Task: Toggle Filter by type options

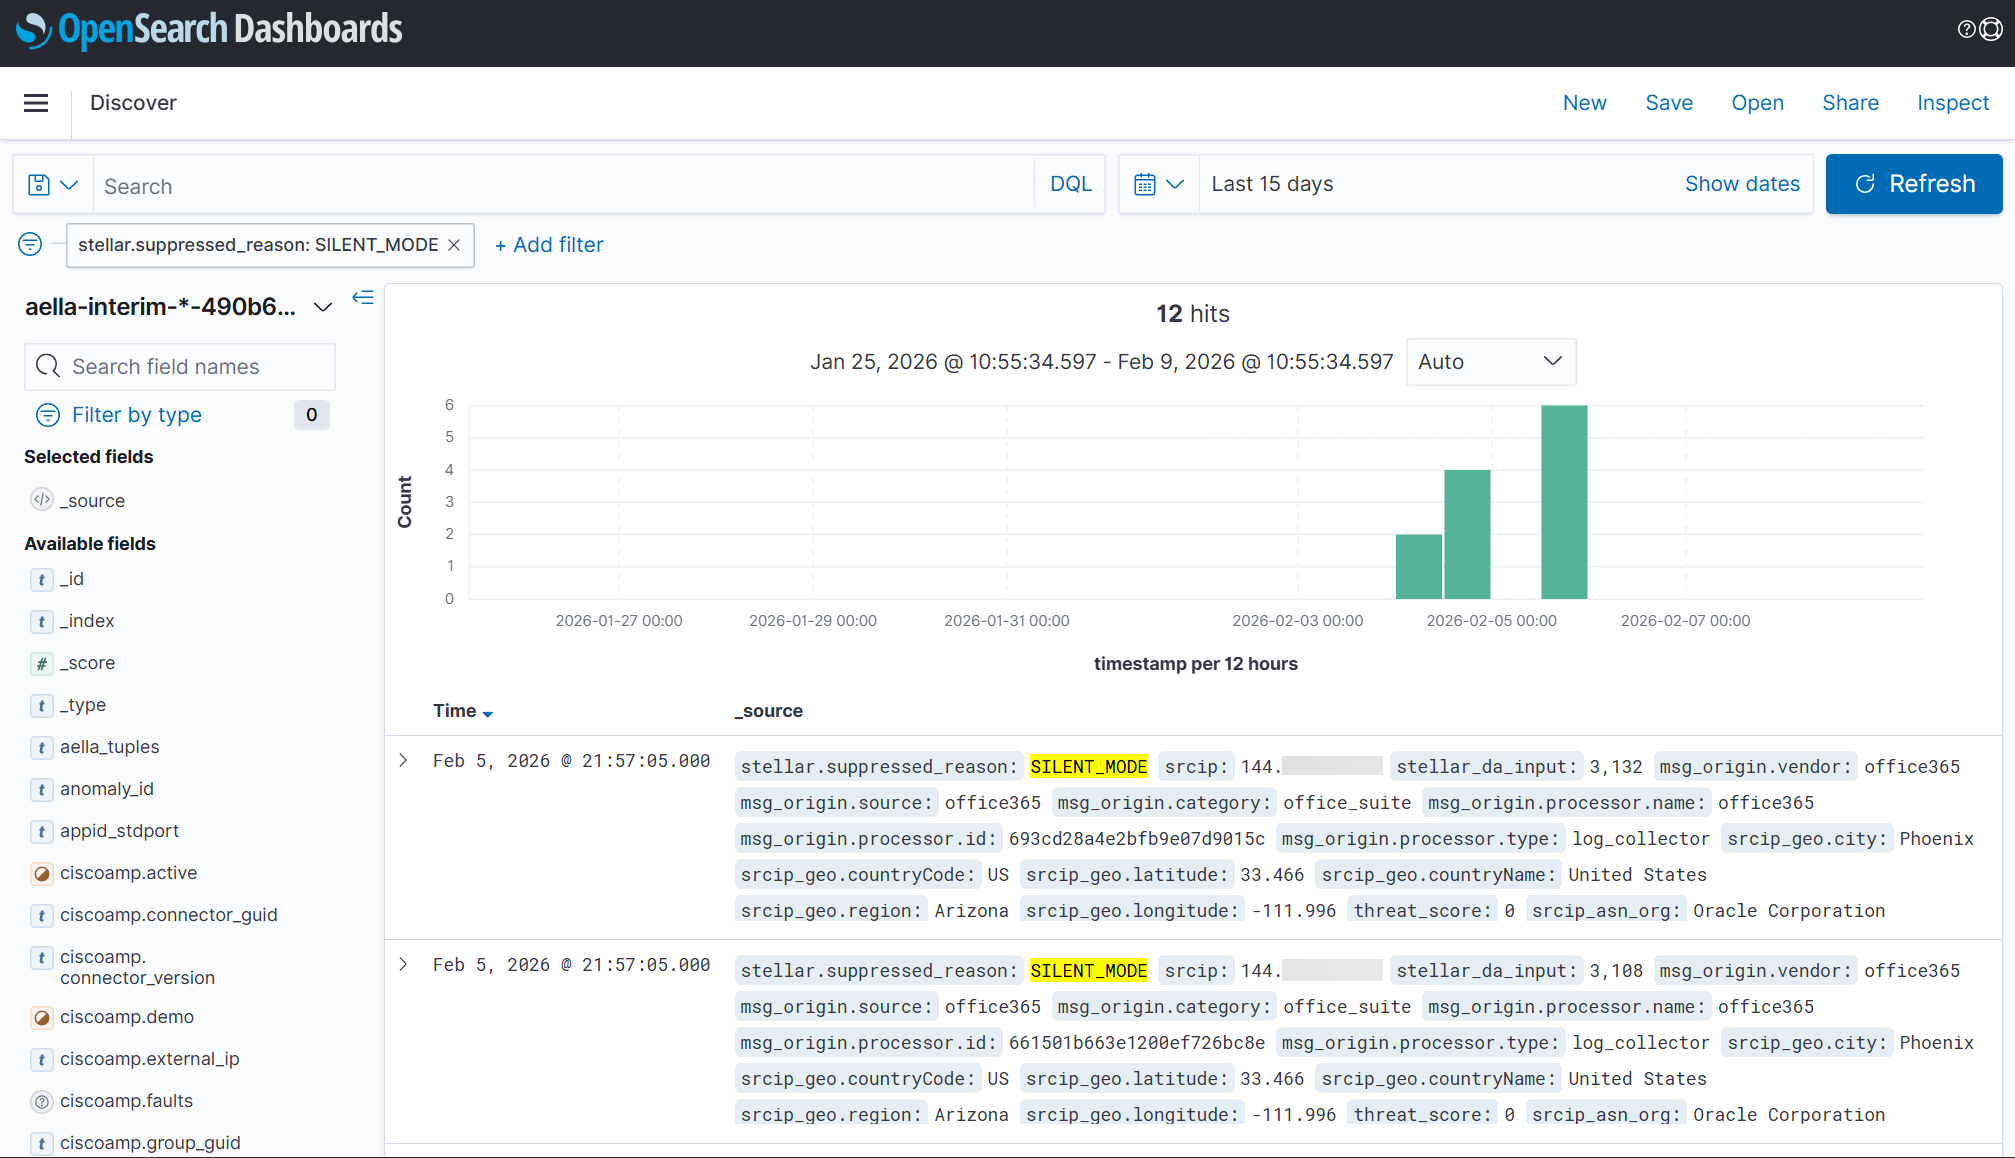Action: pos(136,415)
